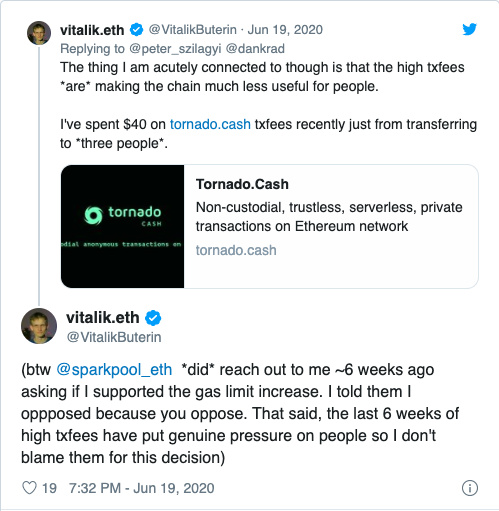Viewport: 499px width, 511px height.
Task: Open the @VitalikButerin handle on top tweet
Action: 193,30
